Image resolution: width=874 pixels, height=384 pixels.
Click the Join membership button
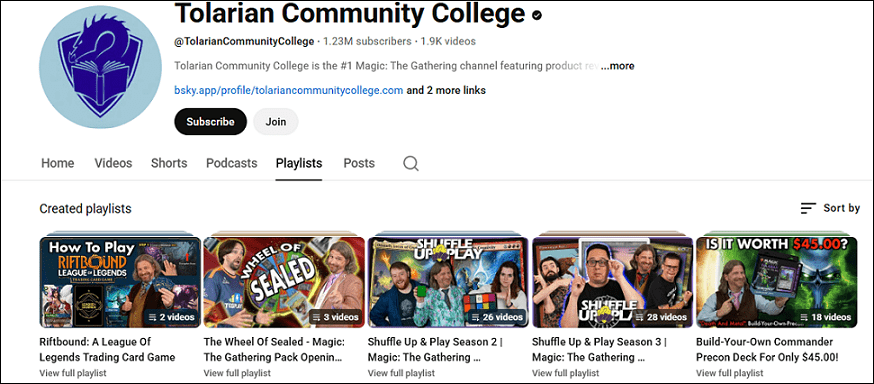pyautogui.click(x=275, y=121)
